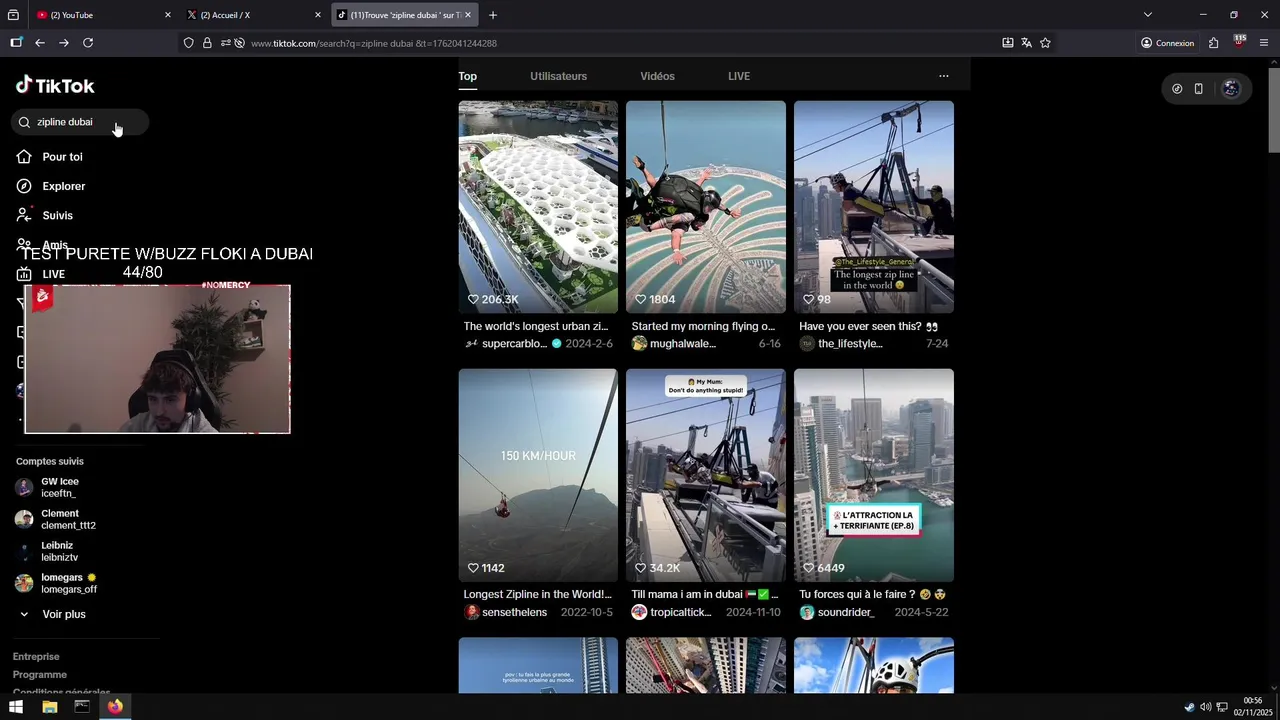Open tropicaltick... user profile
Viewport: 1280px width, 720px height.
[x=683, y=612]
